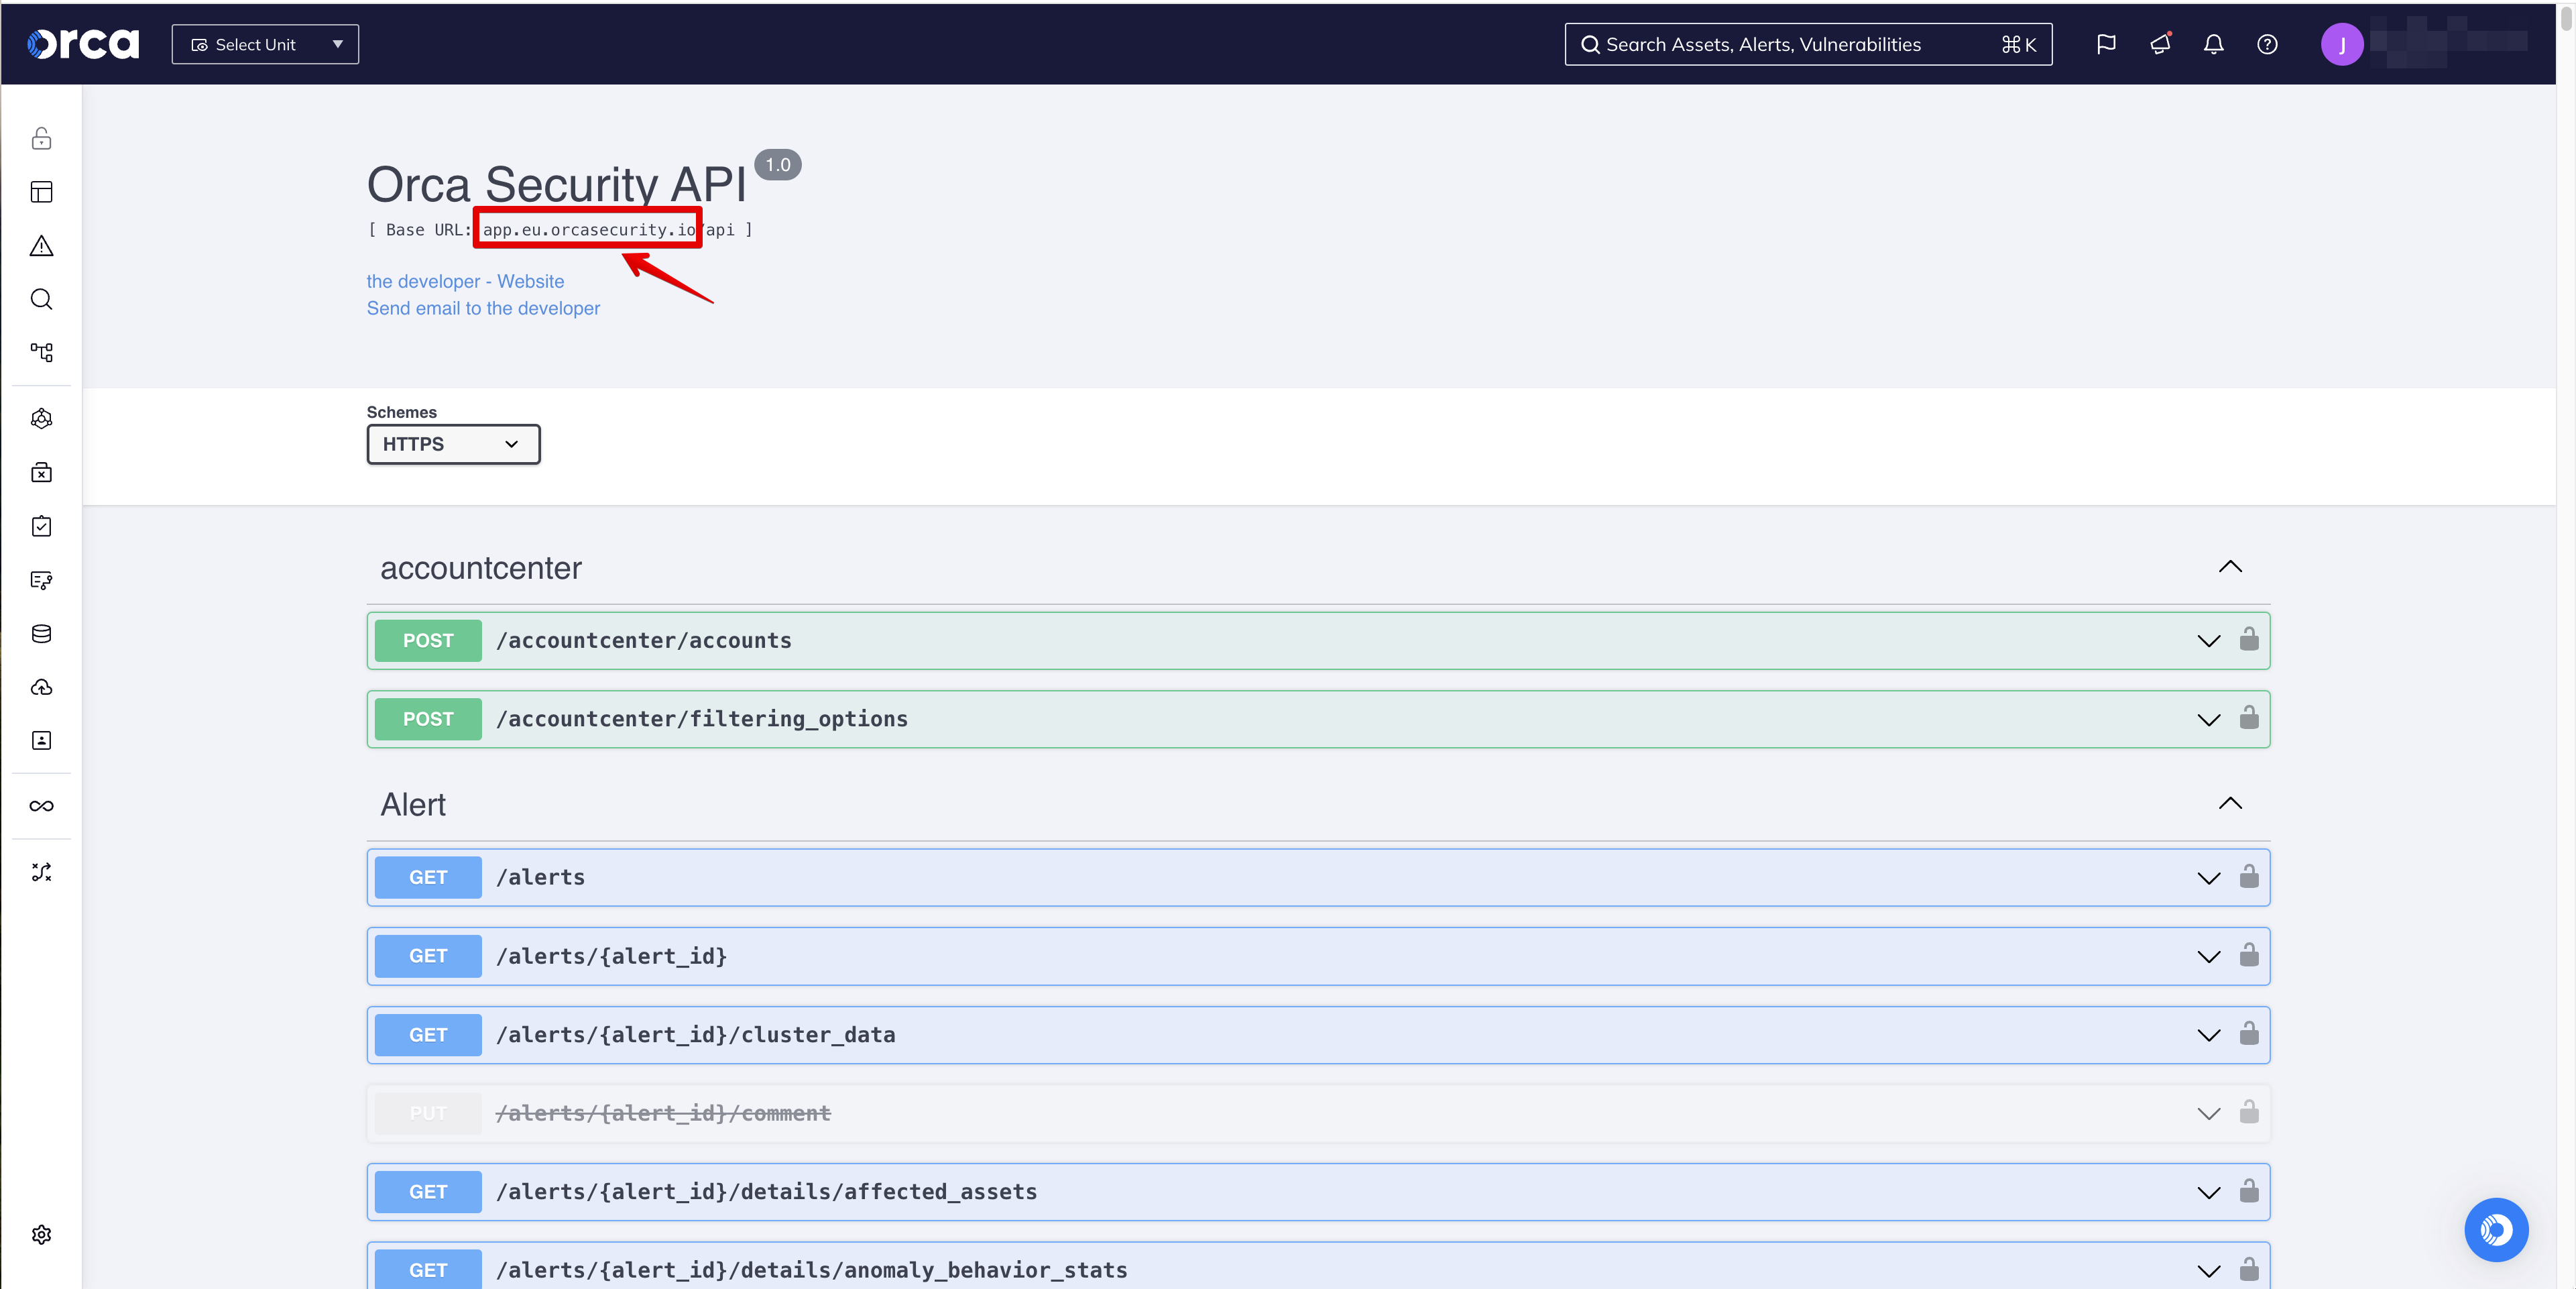Image resolution: width=2576 pixels, height=1289 pixels.
Task: Select the database inventory icon in sidebar
Action: pyautogui.click(x=41, y=633)
